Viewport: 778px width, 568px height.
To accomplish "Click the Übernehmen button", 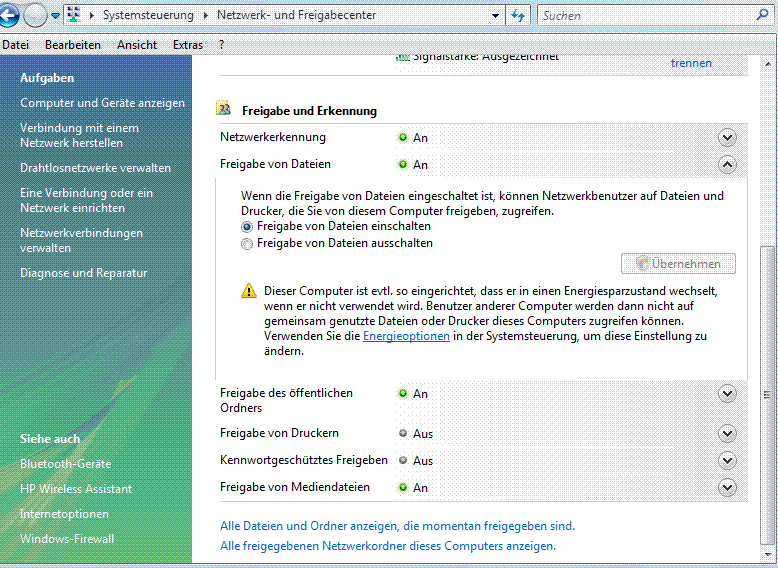I will (x=679, y=264).
